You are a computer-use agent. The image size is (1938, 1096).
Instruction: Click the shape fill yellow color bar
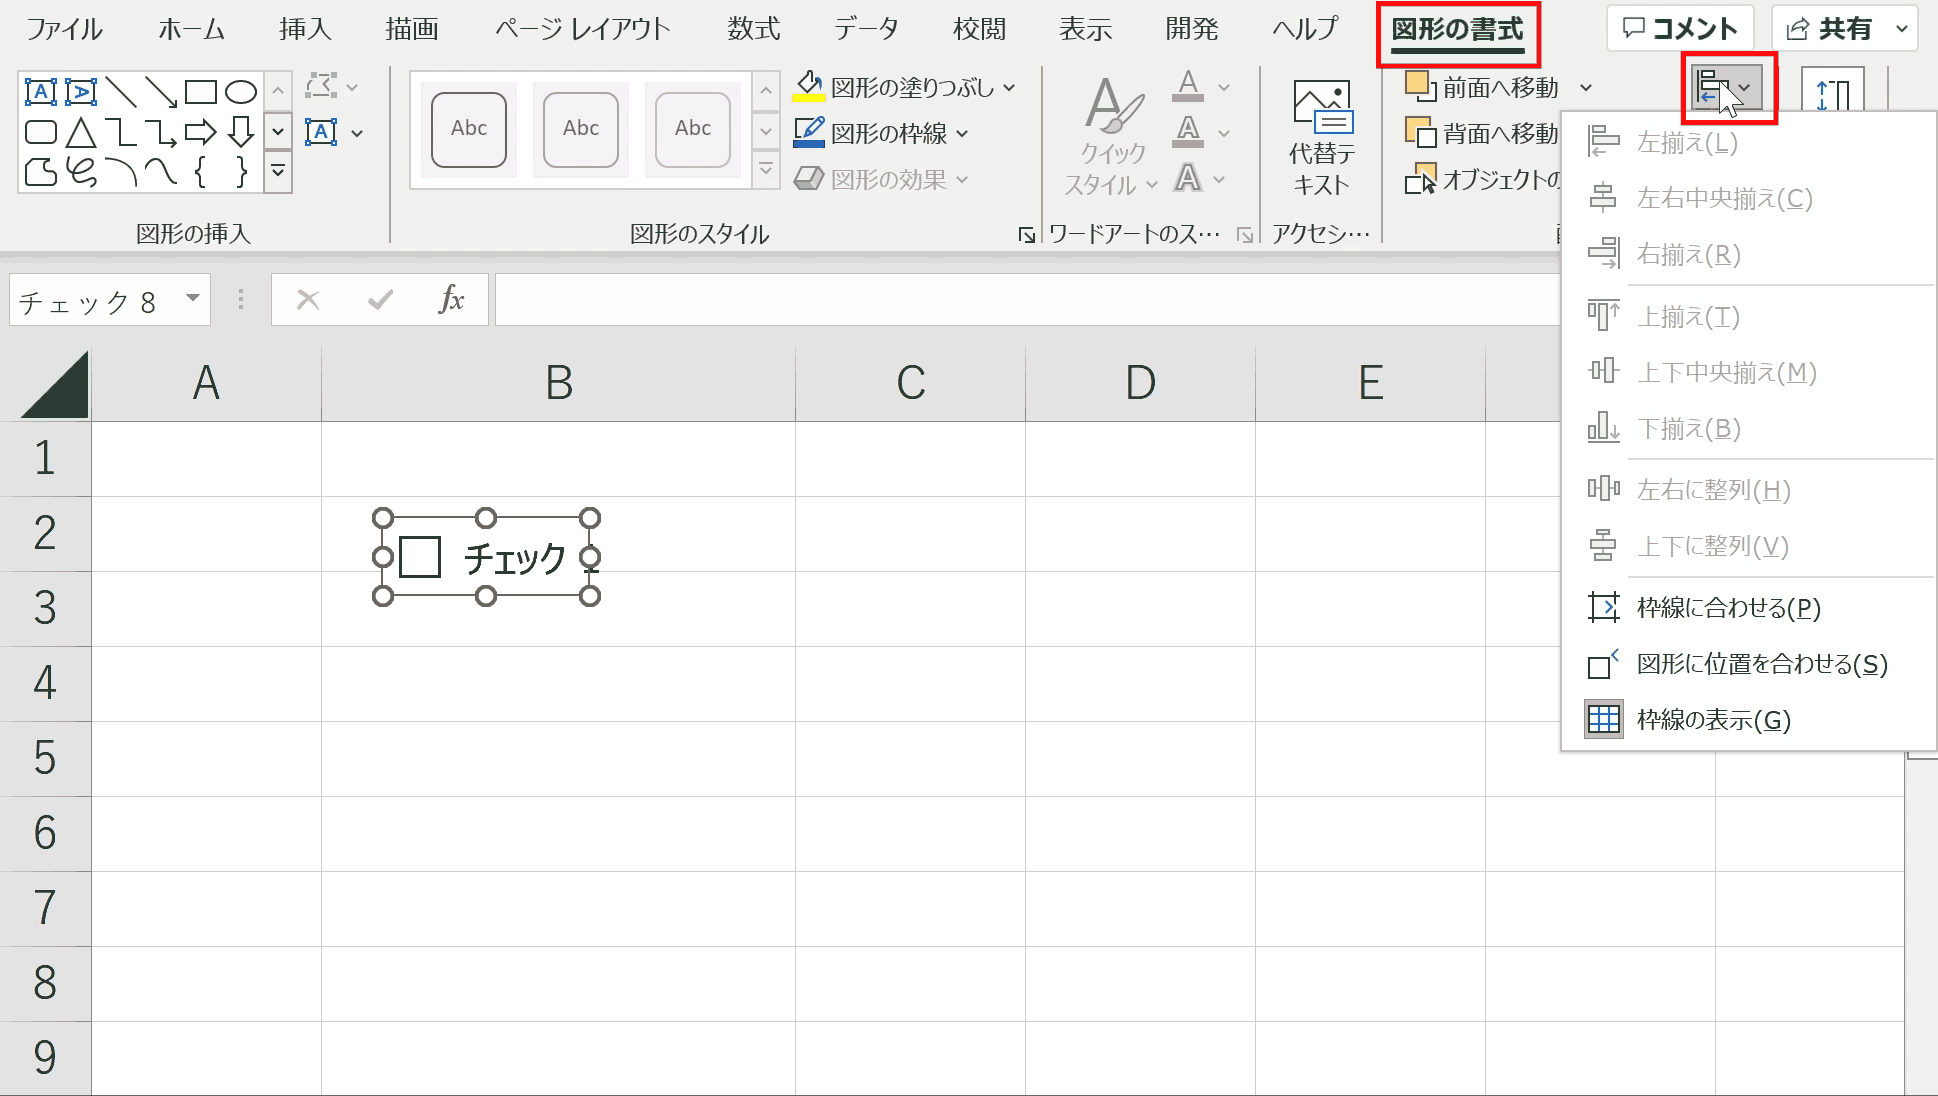(x=808, y=98)
